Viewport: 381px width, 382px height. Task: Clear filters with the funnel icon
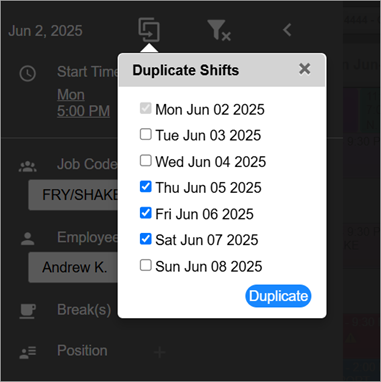(x=219, y=30)
